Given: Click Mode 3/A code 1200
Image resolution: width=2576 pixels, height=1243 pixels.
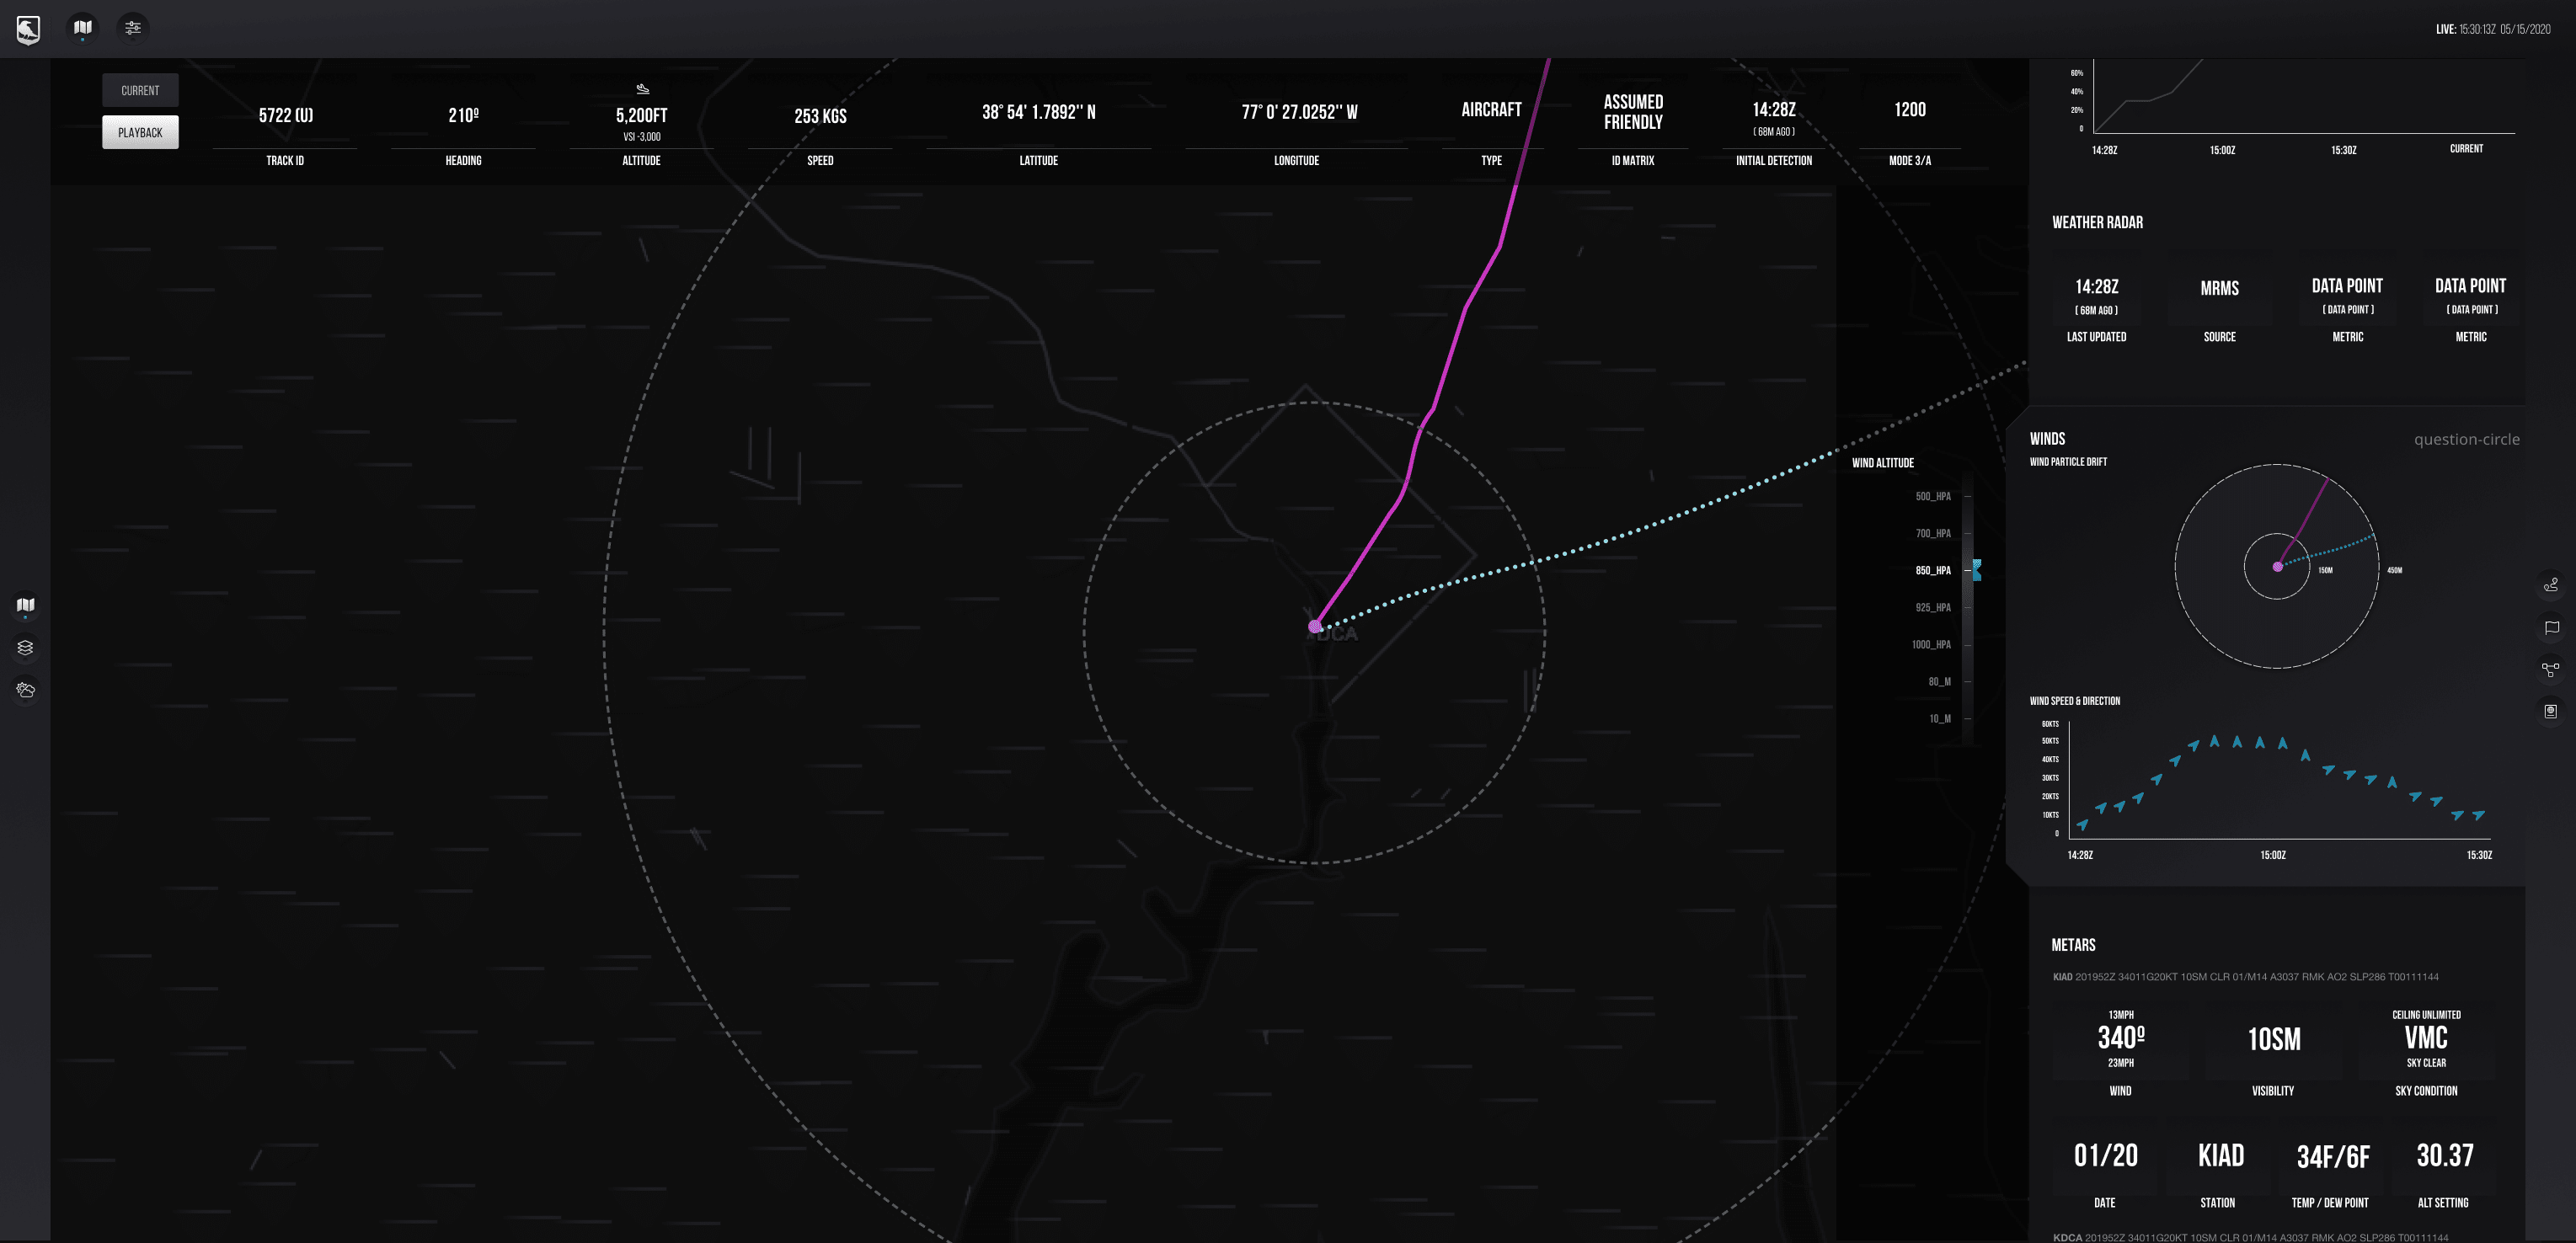Looking at the screenshot, I should (x=1909, y=109).
